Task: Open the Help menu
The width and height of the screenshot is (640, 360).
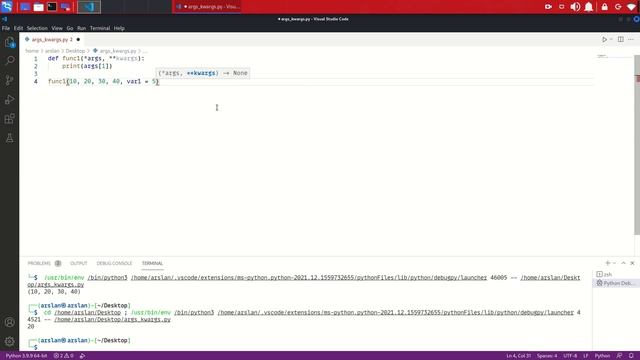Action: pyautogui.click(x=119, y=28)
